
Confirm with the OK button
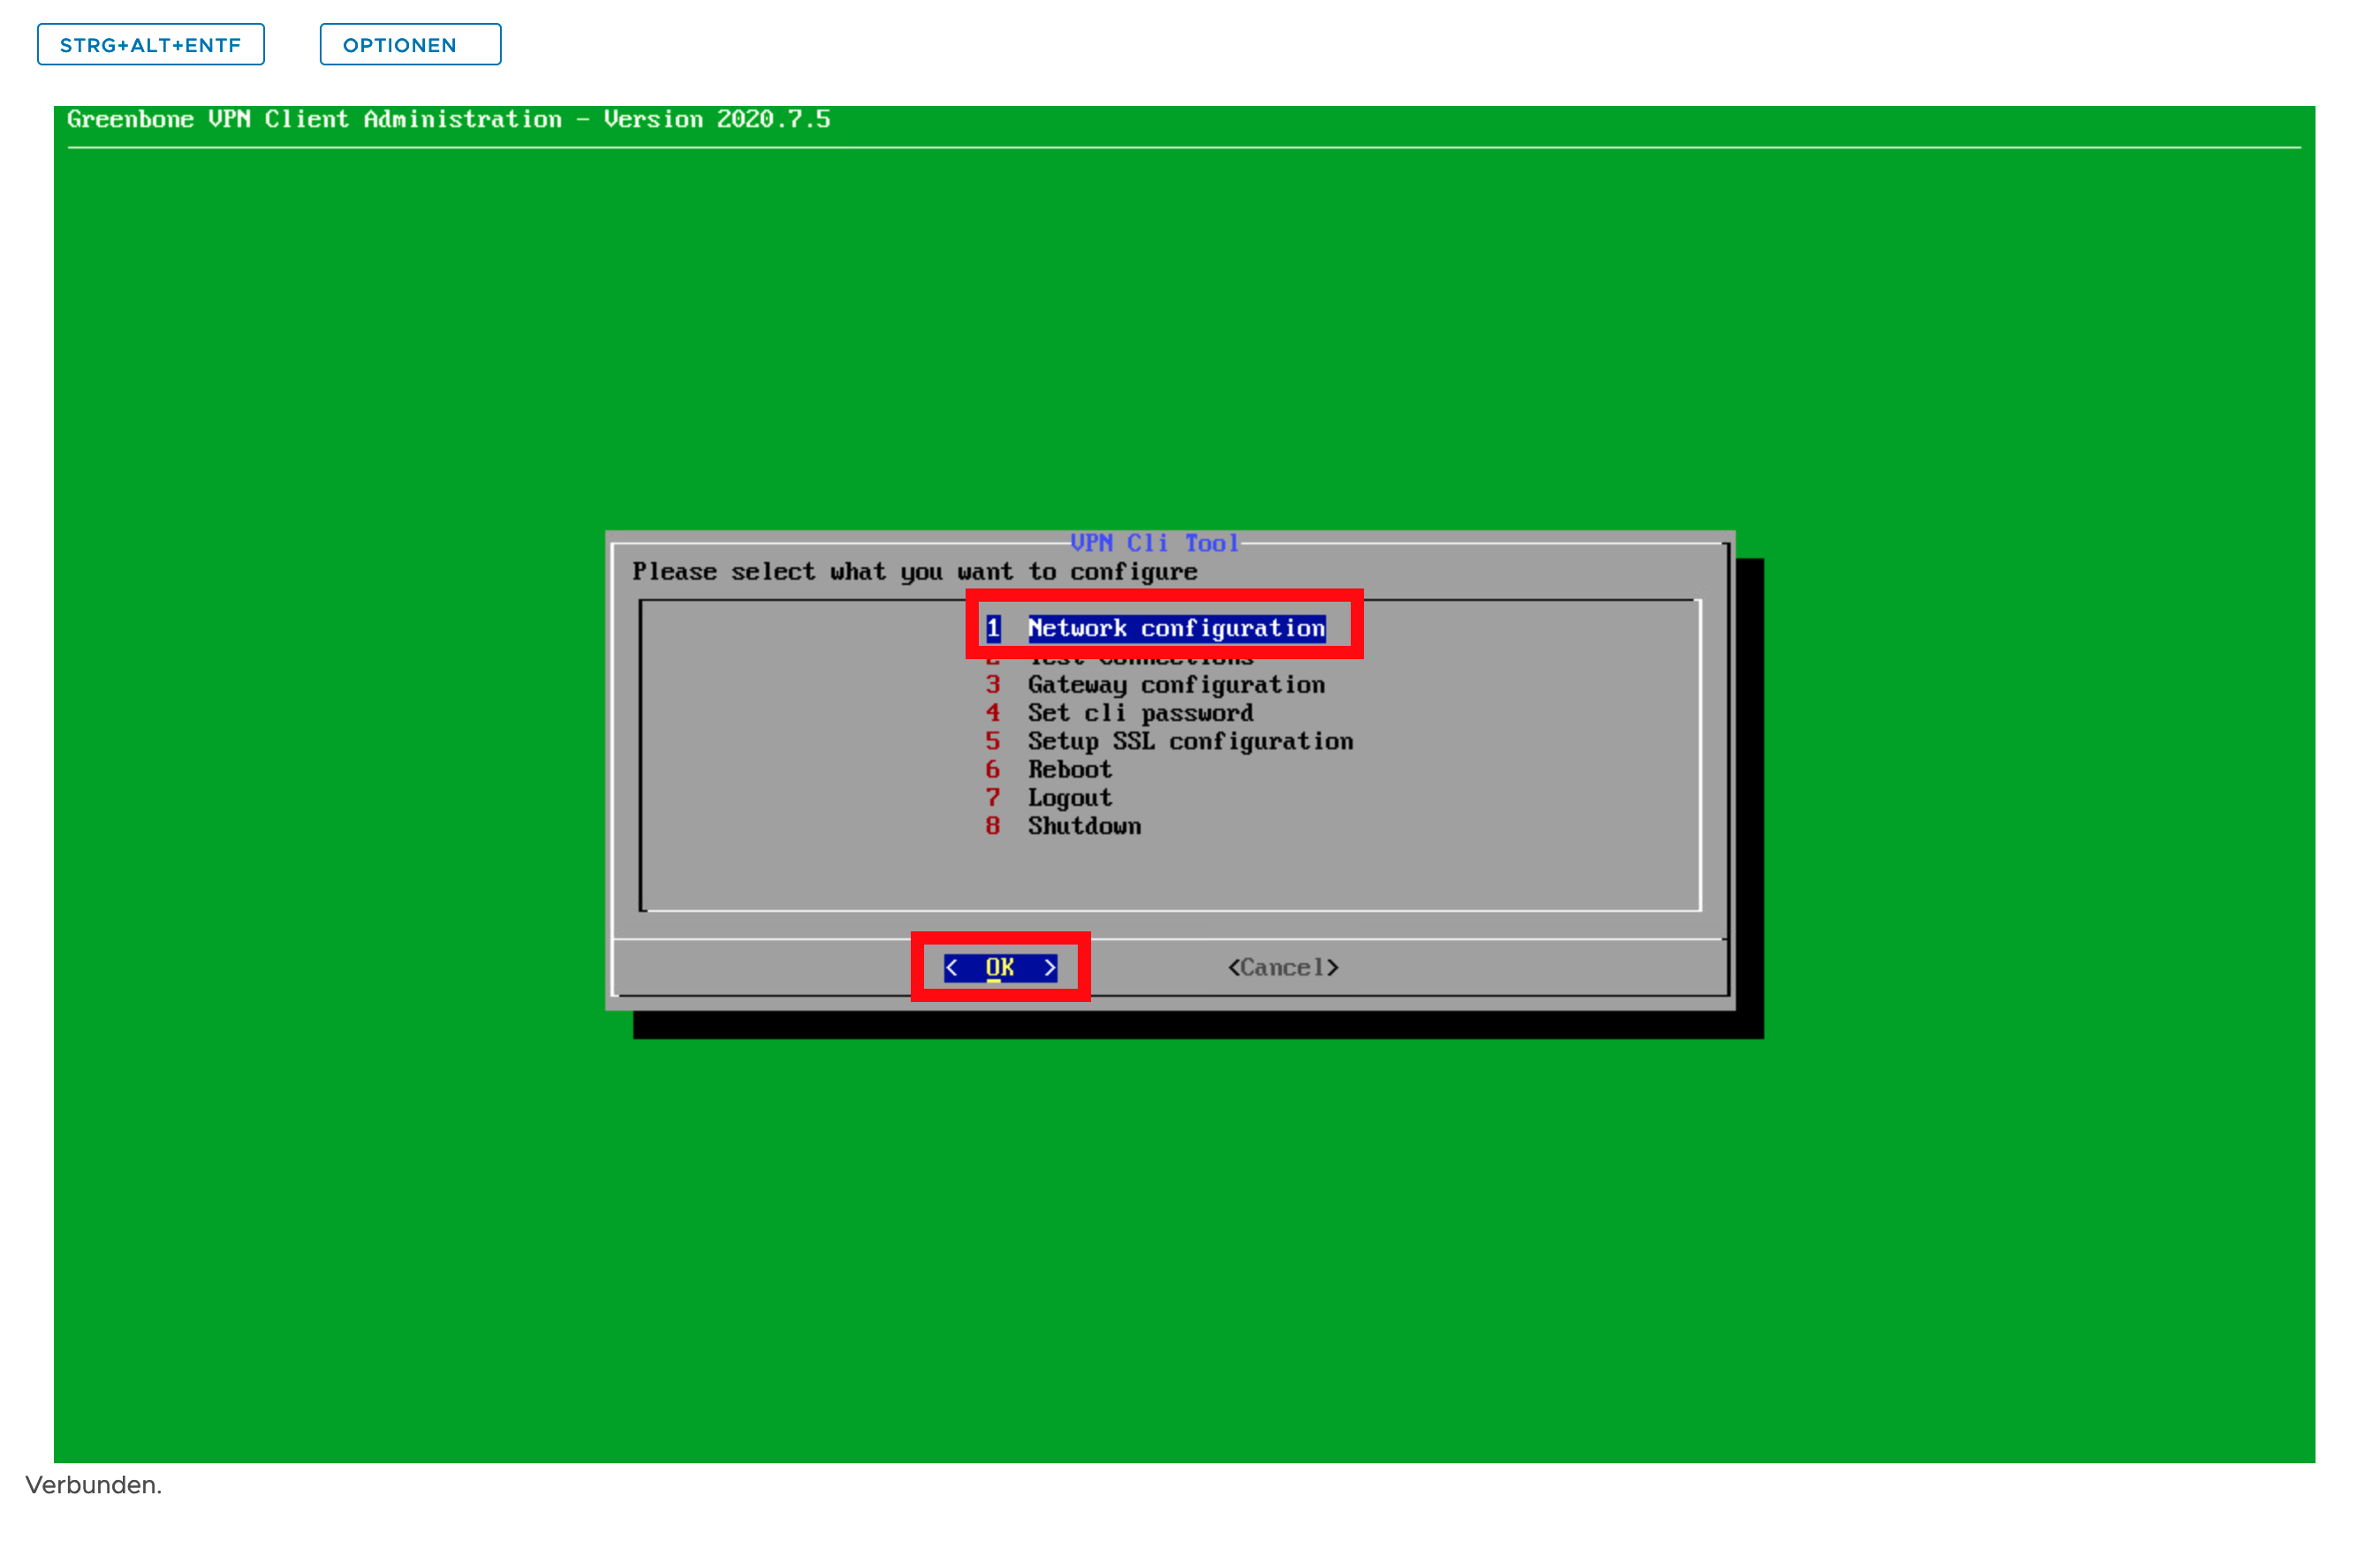coord(1001,968)
